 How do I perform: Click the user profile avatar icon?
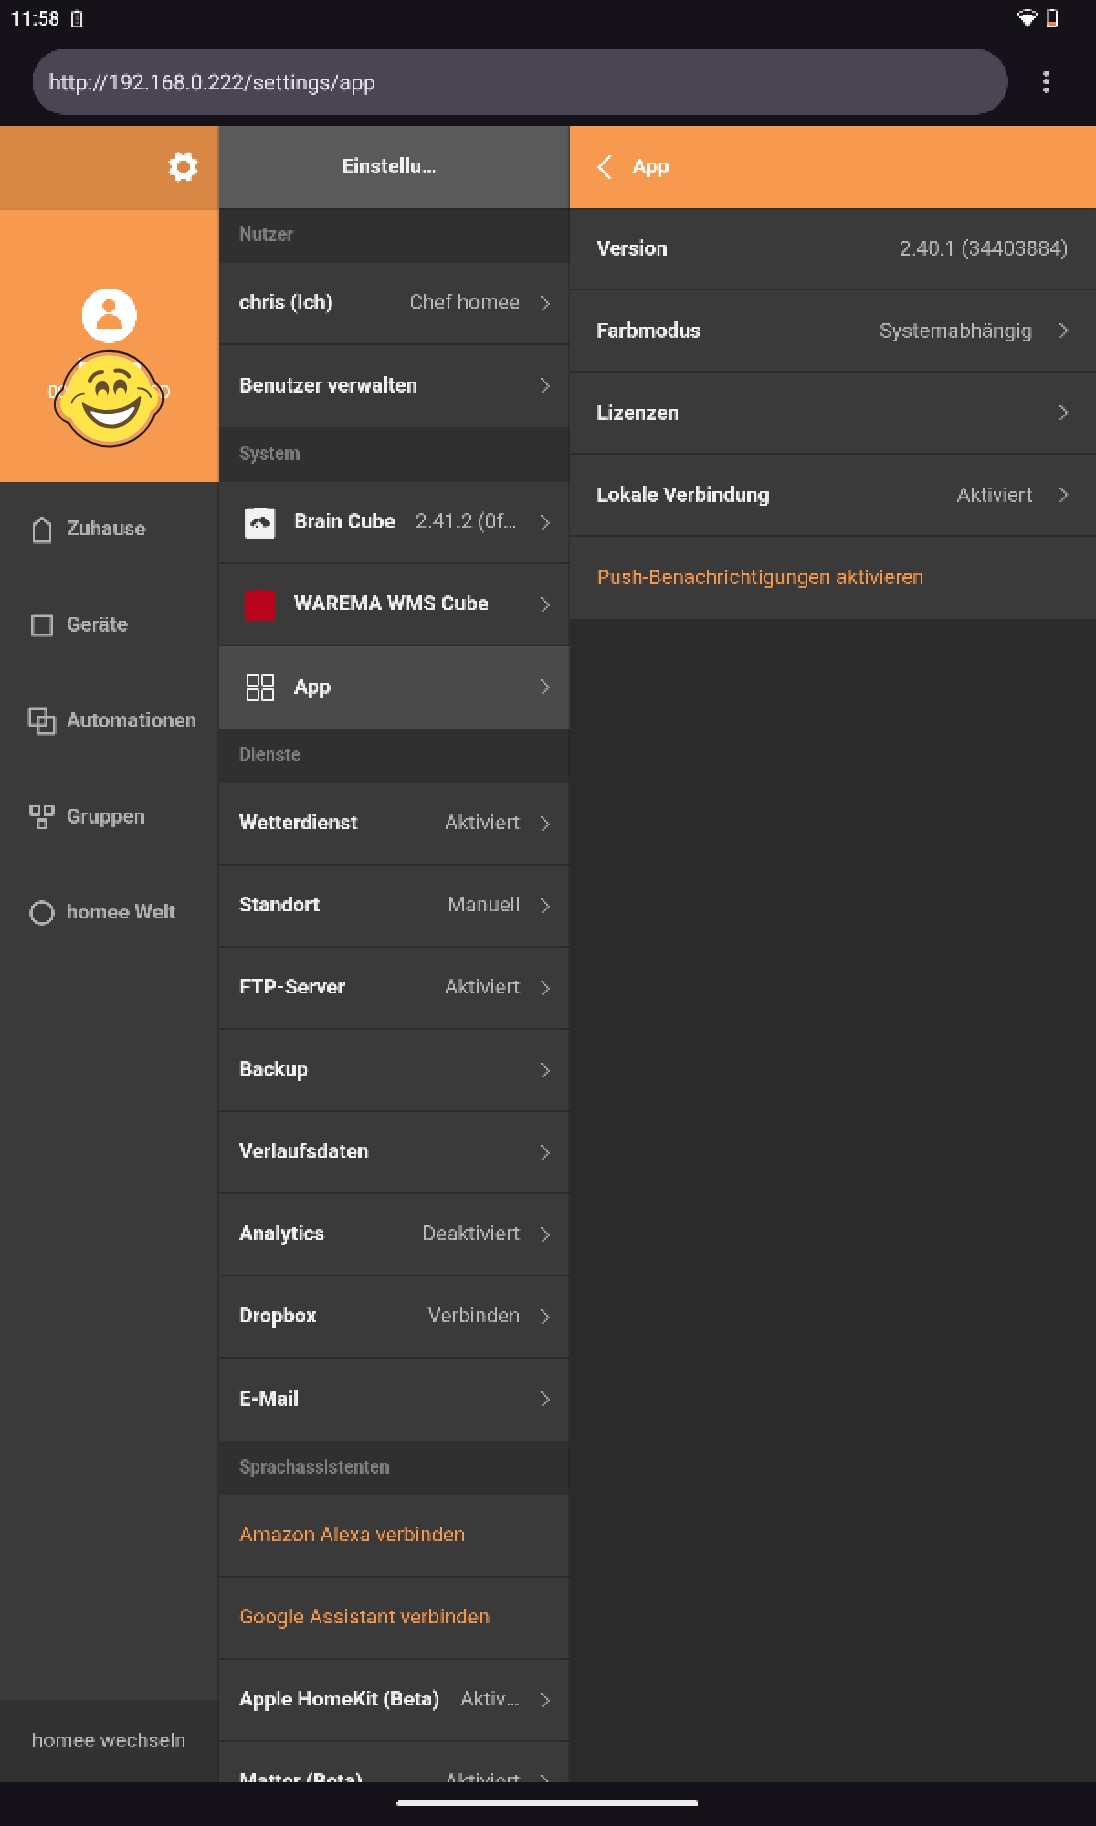(x=109, y=315)
